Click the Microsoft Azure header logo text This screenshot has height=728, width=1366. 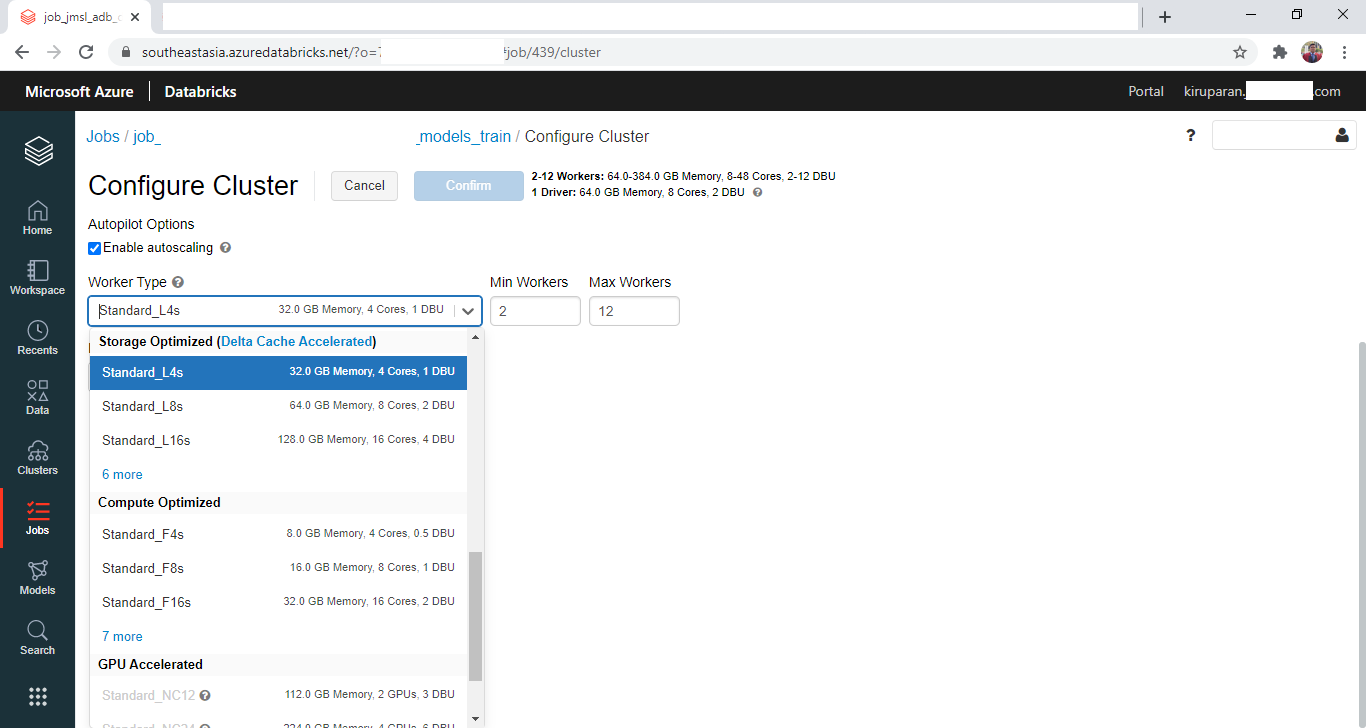(79, 91)
